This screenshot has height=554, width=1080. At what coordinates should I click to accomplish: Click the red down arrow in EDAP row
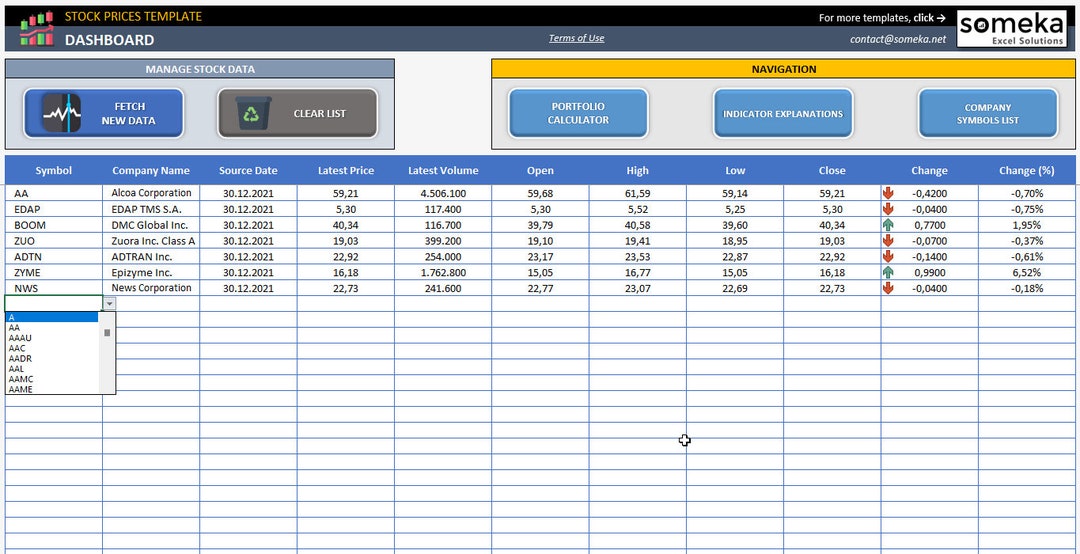(888, 209)
